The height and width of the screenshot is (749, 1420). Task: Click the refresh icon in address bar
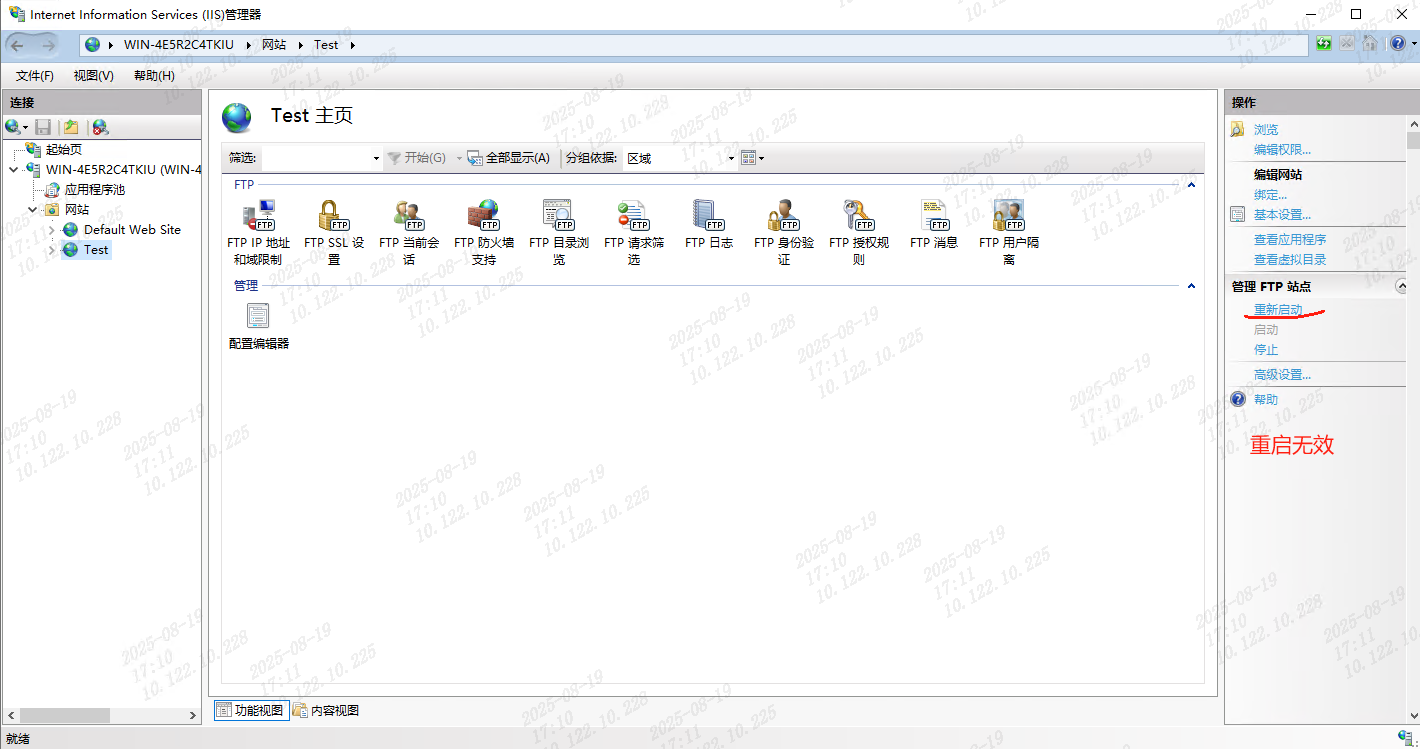coord(1324,44)
